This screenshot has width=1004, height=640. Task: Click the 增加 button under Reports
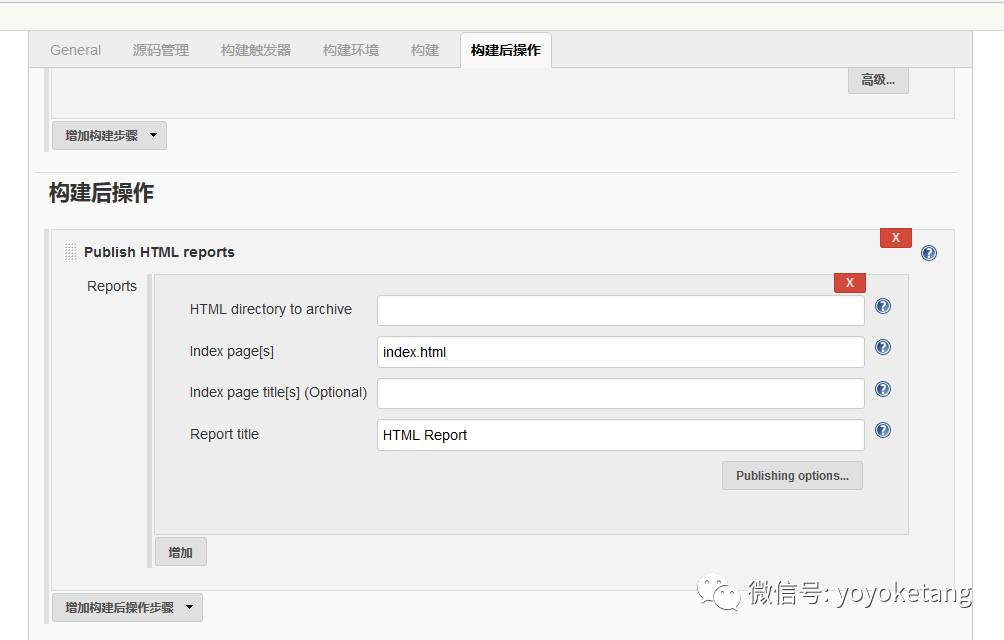coord(181,552)
